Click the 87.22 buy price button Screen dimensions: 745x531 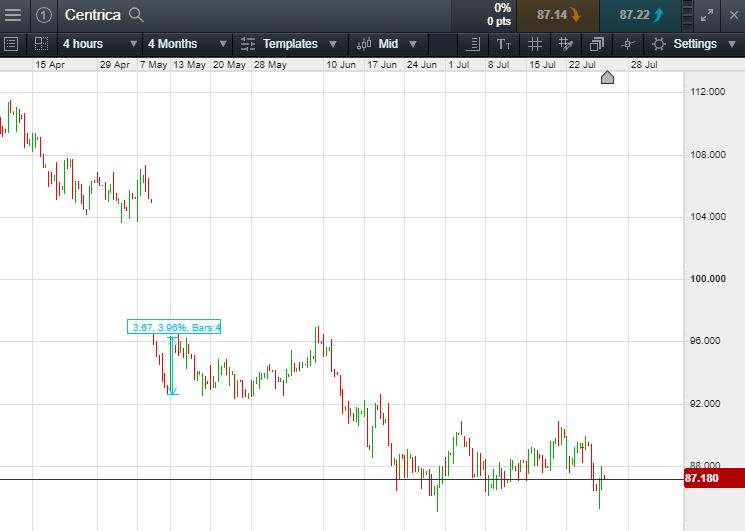click(x=640, y=15)
